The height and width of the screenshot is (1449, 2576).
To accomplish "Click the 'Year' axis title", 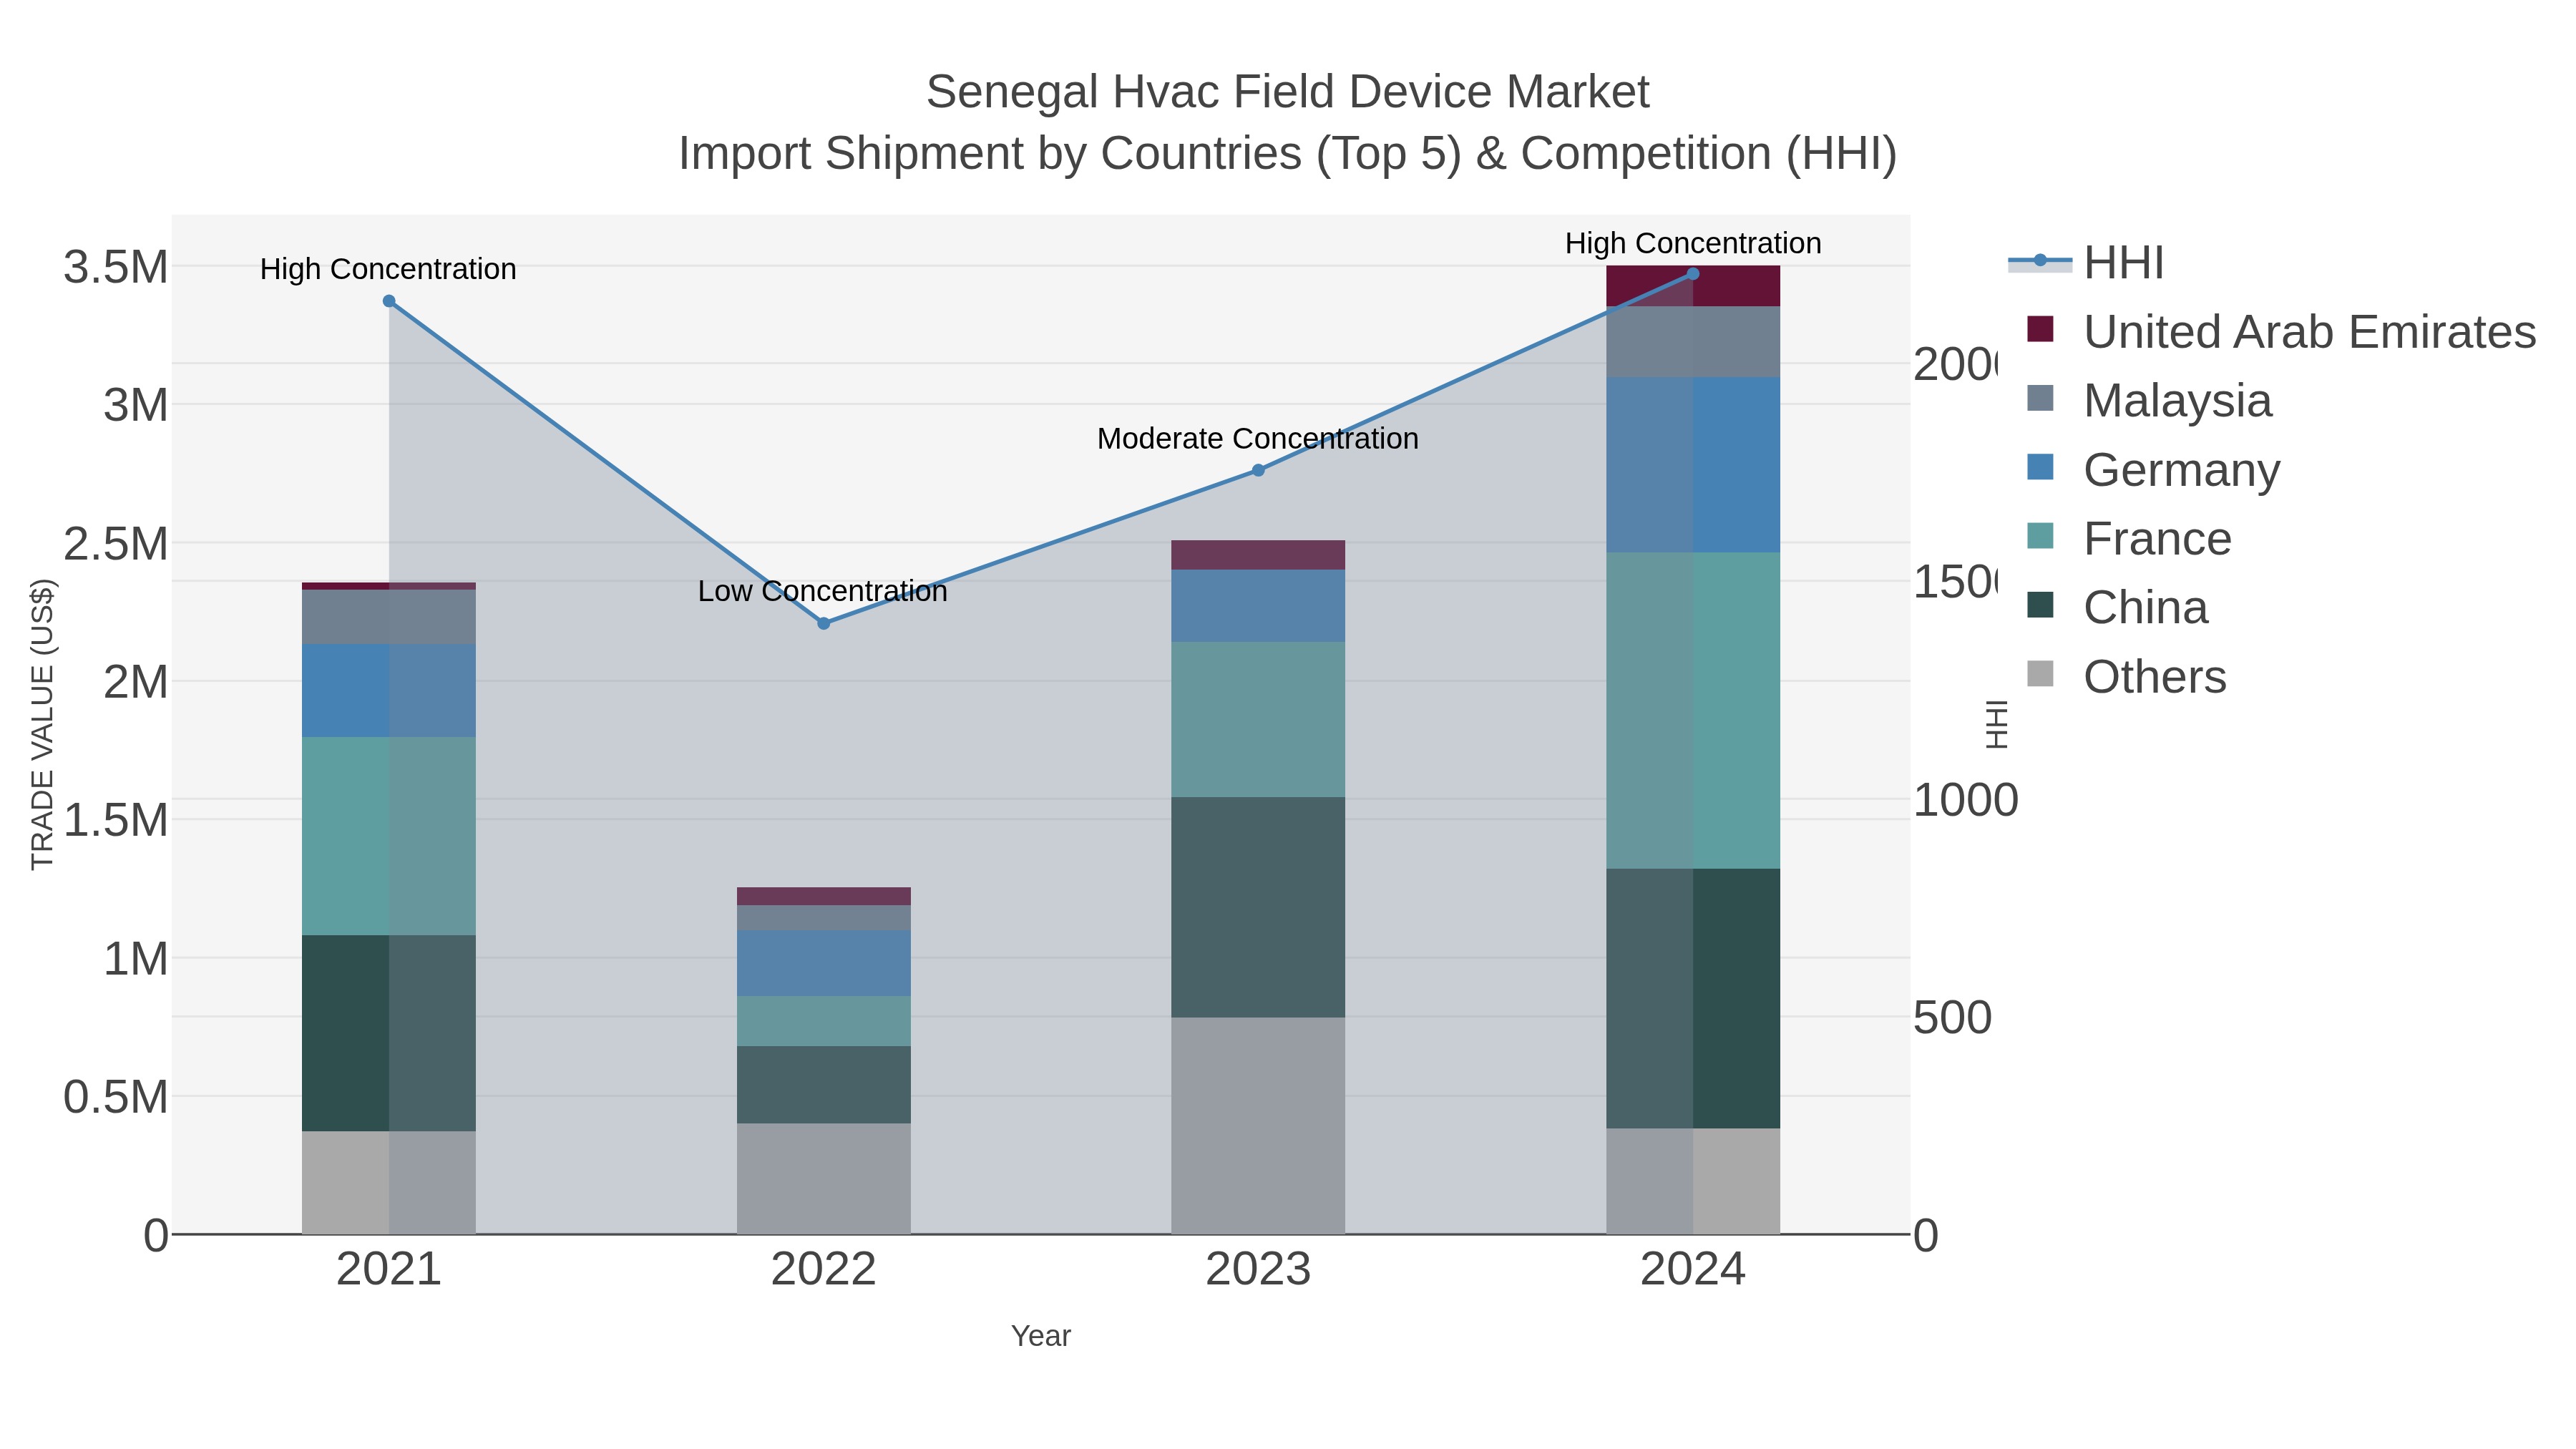I will click(x=1041, y=1336).
